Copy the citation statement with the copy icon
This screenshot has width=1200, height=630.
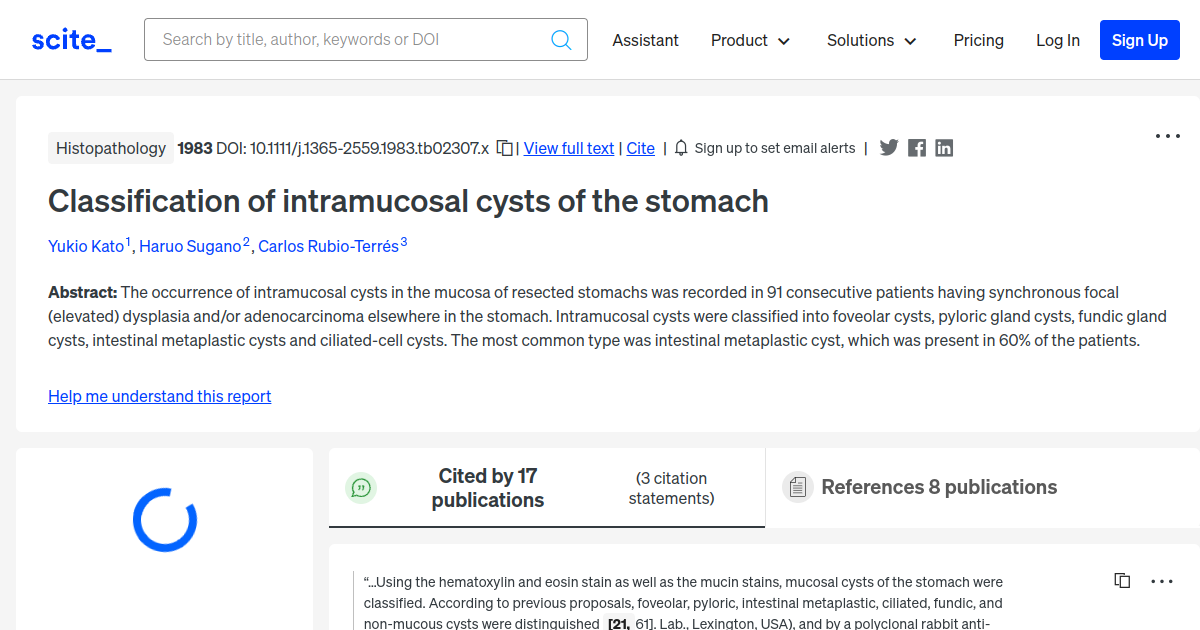pyautogui.click(x=1122, y=581)
